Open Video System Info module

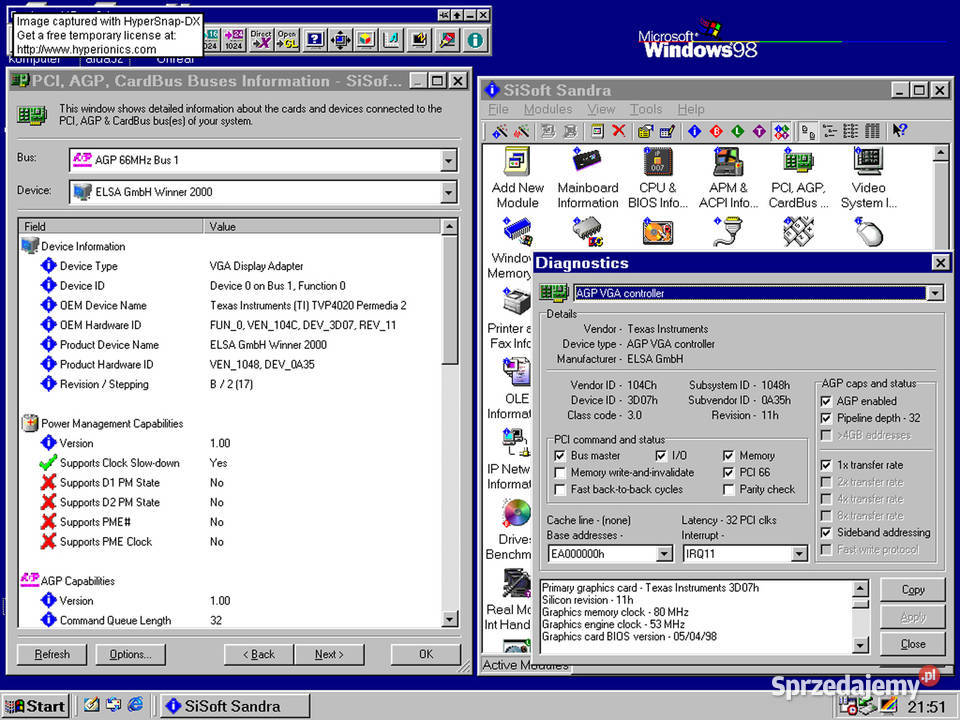(x=868, y=178)
